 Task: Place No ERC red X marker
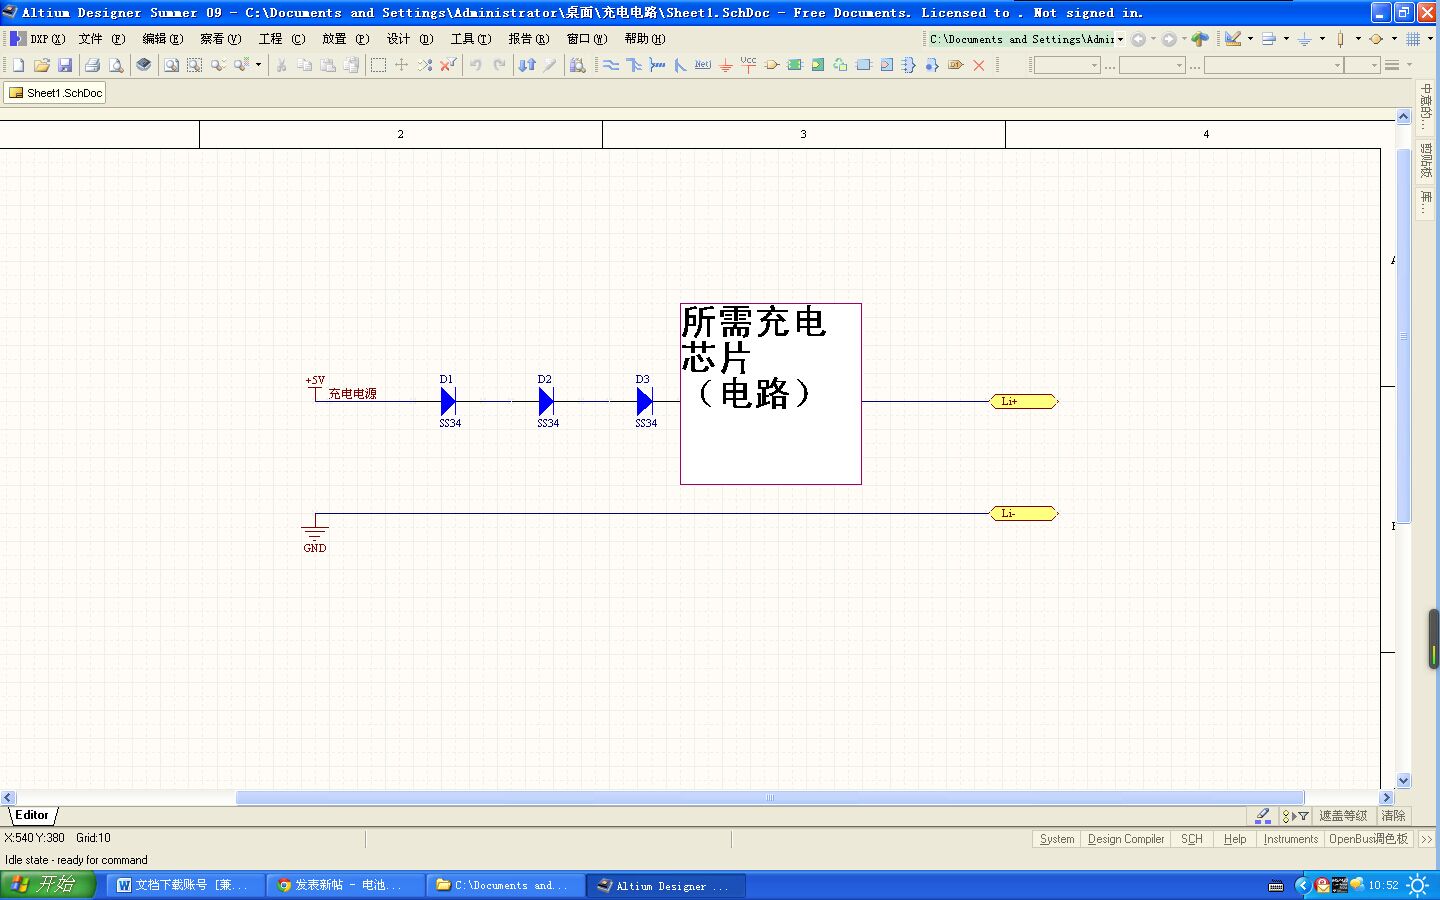pos(979,65)
